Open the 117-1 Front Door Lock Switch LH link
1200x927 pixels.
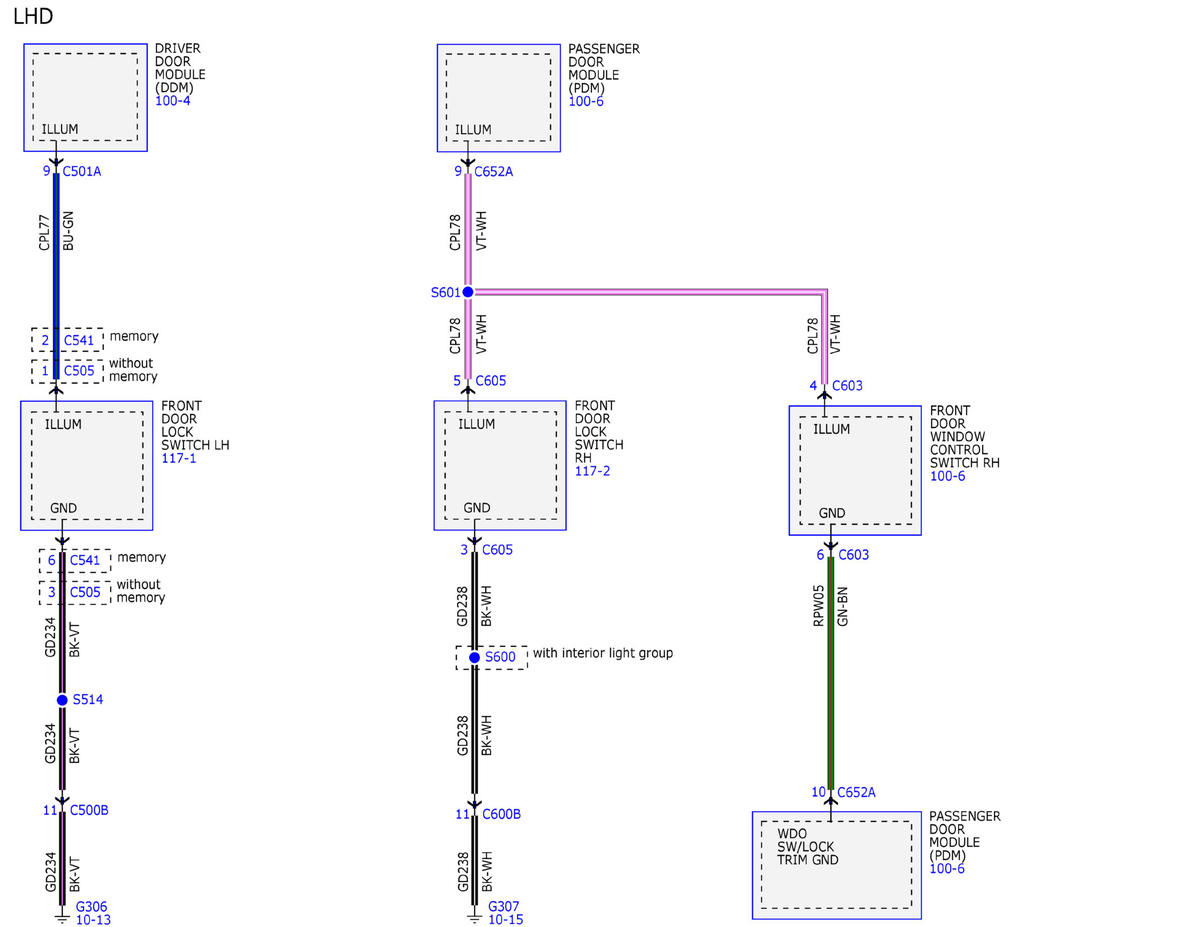[179, 459]
